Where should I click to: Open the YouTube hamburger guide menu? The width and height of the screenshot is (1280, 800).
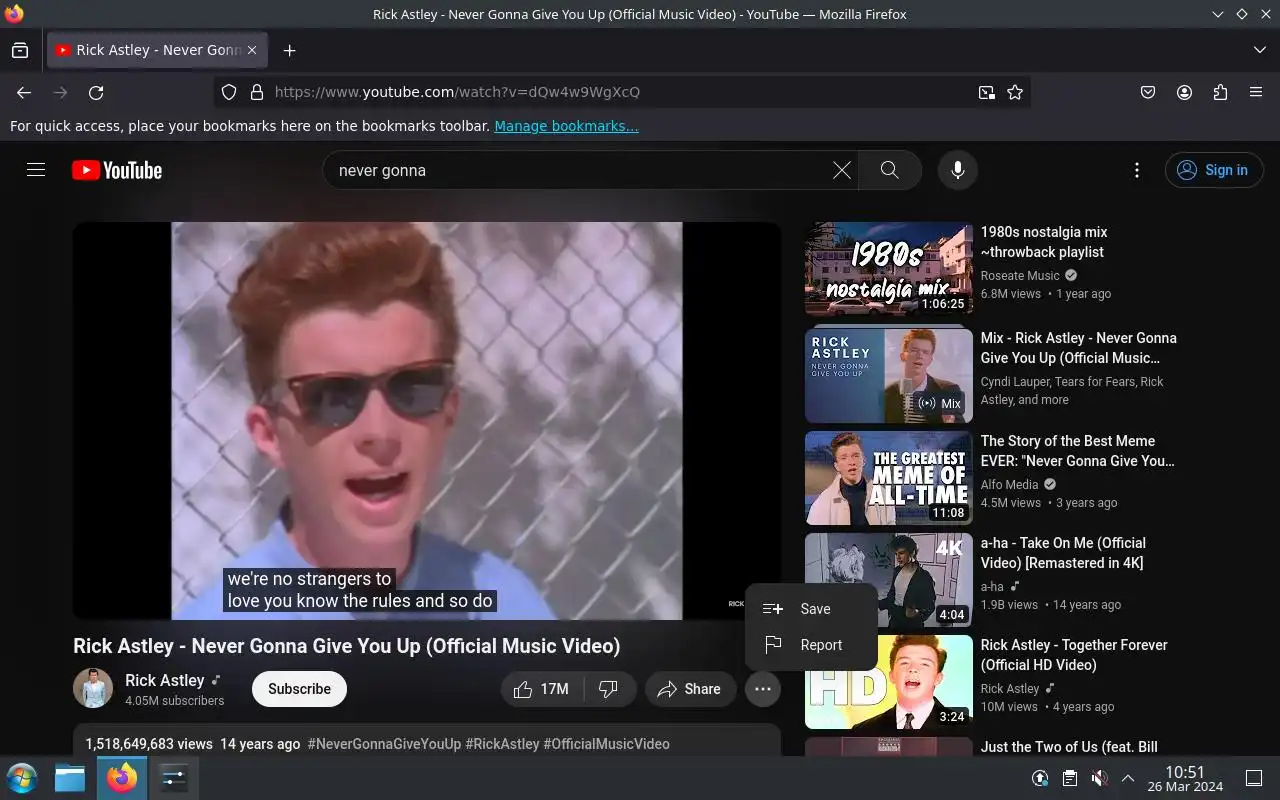36,170
